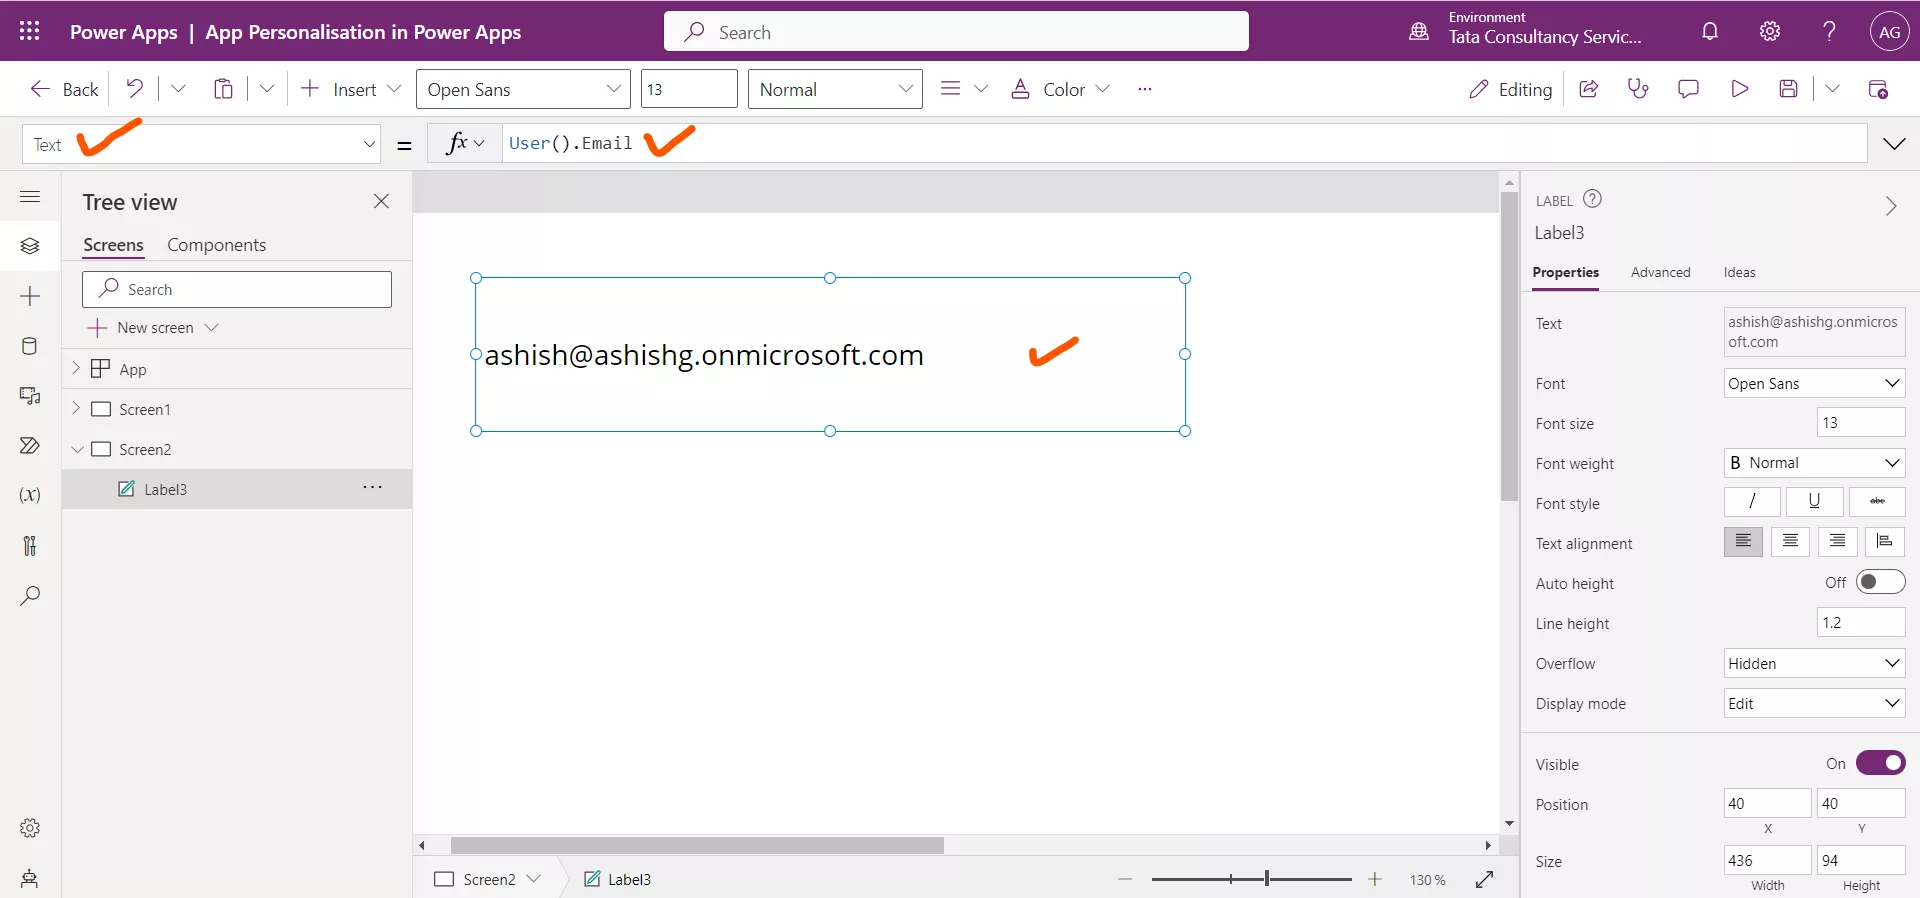
Task: Open the settings gear in header
Action: (1770, 31)
